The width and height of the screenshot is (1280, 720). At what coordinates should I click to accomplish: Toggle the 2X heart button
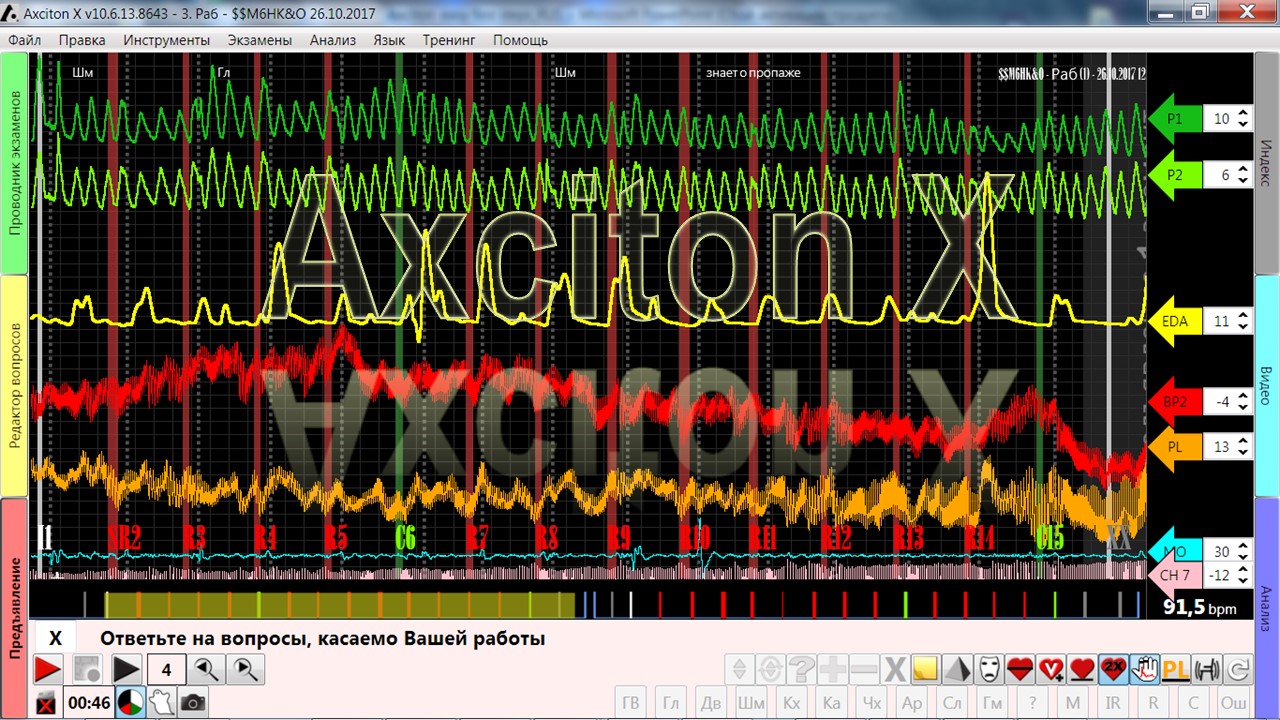pyautogui.click(x=1112, y=669)
